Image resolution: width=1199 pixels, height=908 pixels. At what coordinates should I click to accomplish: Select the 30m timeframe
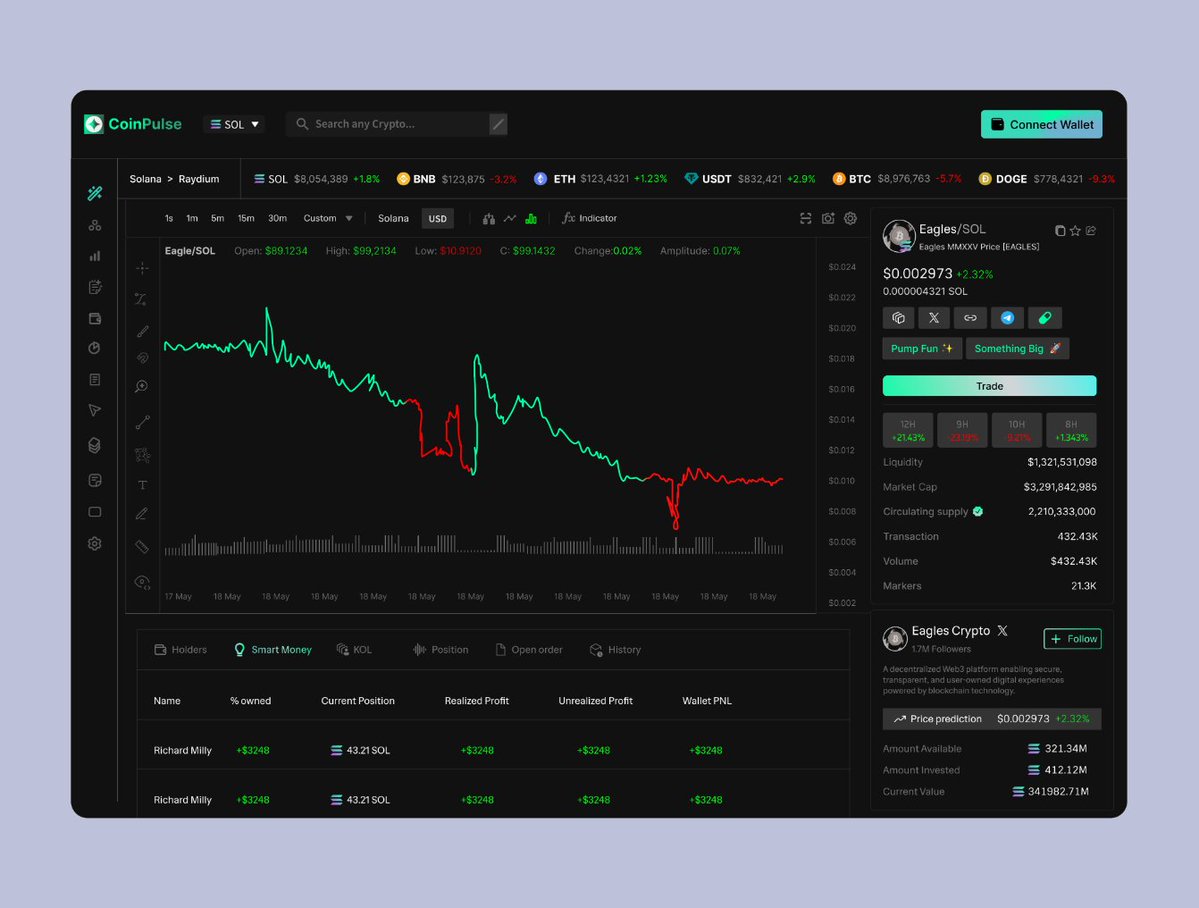[278, 219]
